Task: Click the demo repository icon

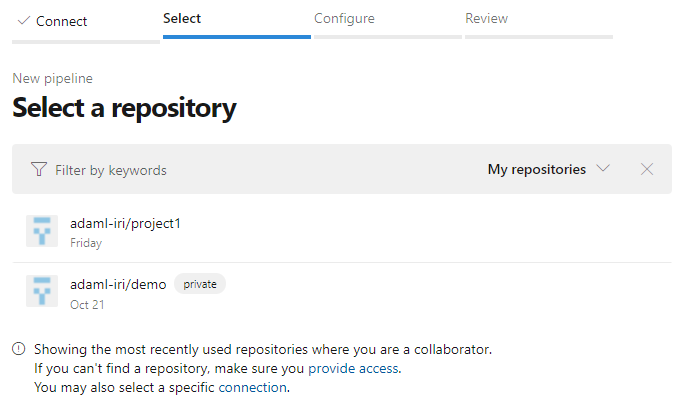Action: coord(42,291)
